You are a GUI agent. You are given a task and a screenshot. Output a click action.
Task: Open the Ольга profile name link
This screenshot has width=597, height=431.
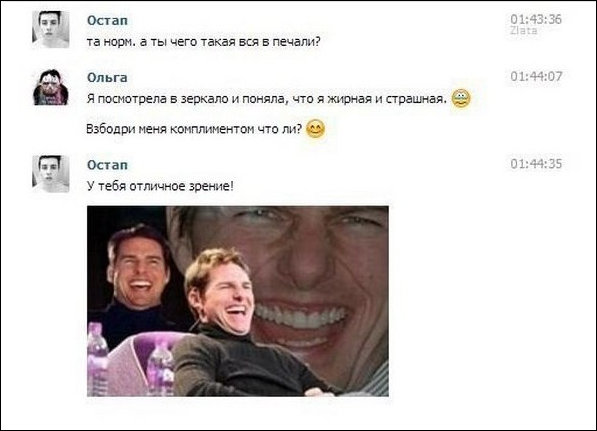[107, 77]
